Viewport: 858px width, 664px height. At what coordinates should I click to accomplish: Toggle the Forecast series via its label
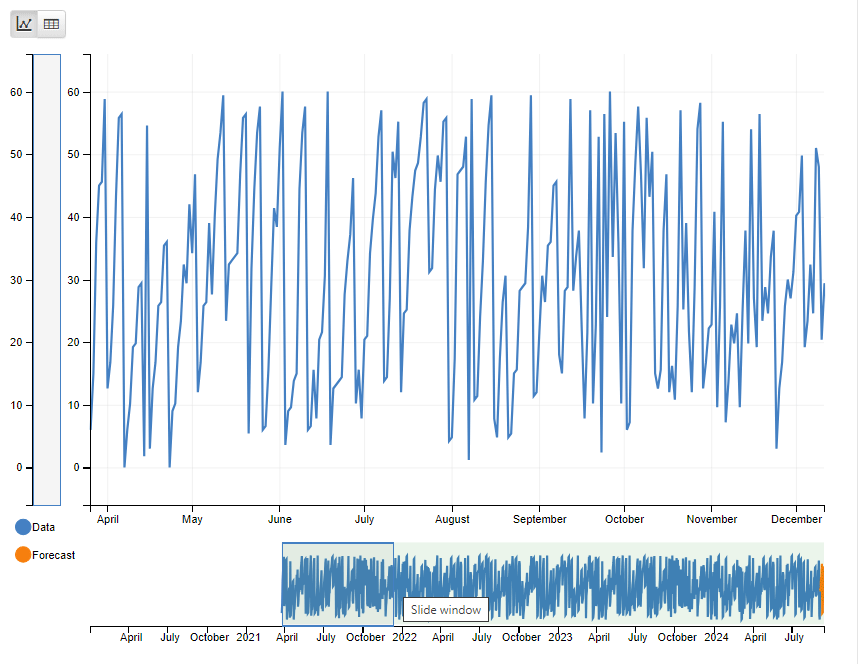(x=54, y=555)
